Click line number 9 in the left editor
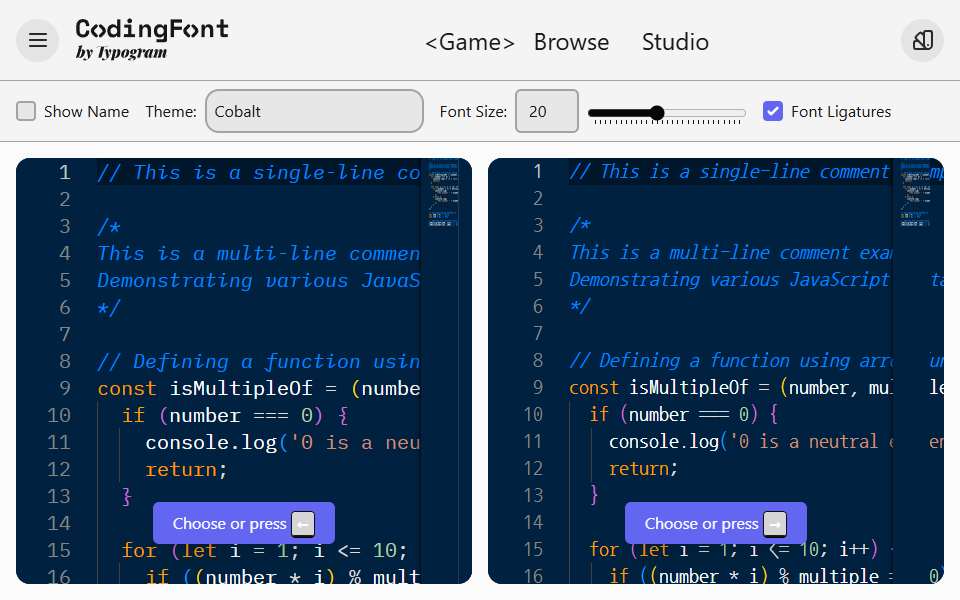The image size is (960, 600). click(x=65, y=388)
